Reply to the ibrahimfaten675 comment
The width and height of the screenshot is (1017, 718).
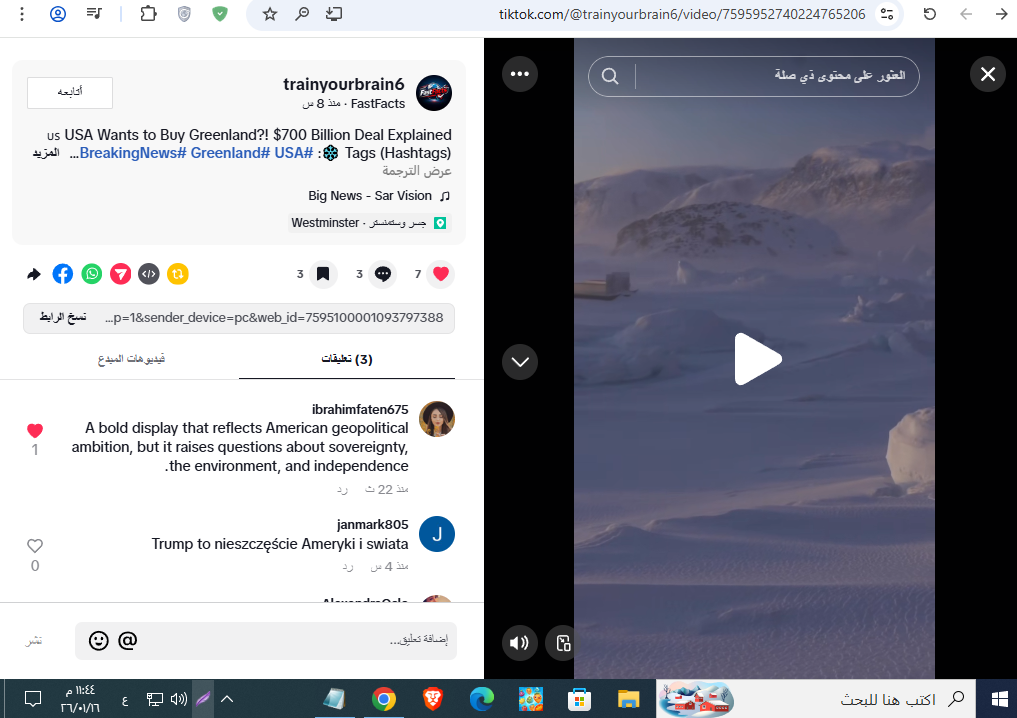pos(342,489)
